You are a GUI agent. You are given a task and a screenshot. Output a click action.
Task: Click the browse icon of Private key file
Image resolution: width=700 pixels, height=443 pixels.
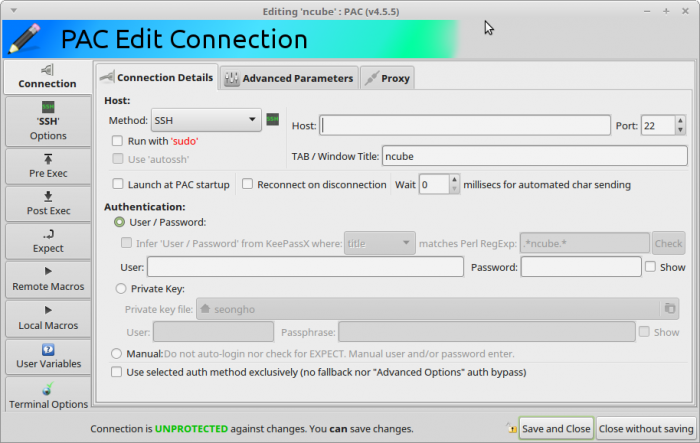[x=670, y=309]
